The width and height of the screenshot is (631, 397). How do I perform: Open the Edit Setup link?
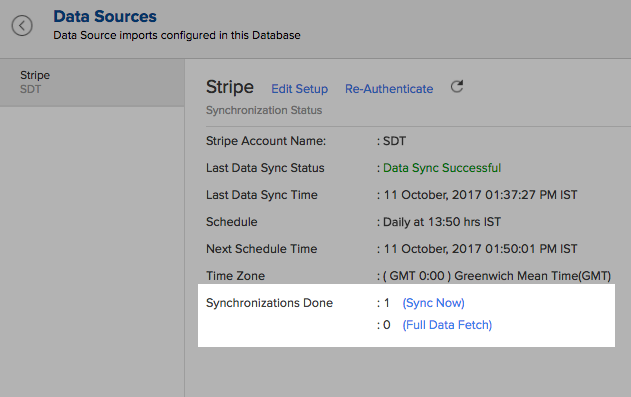299,88
